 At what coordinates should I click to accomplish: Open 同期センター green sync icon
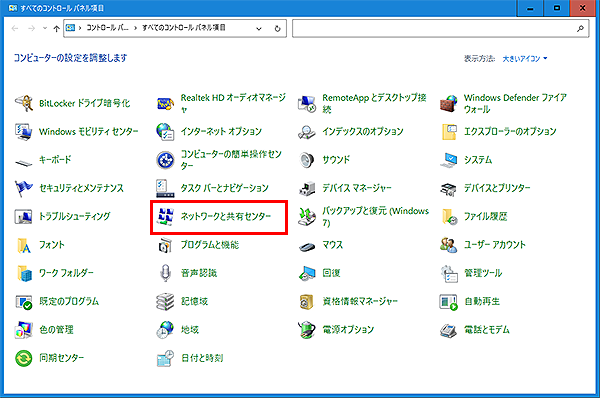[x=24, y=358]
